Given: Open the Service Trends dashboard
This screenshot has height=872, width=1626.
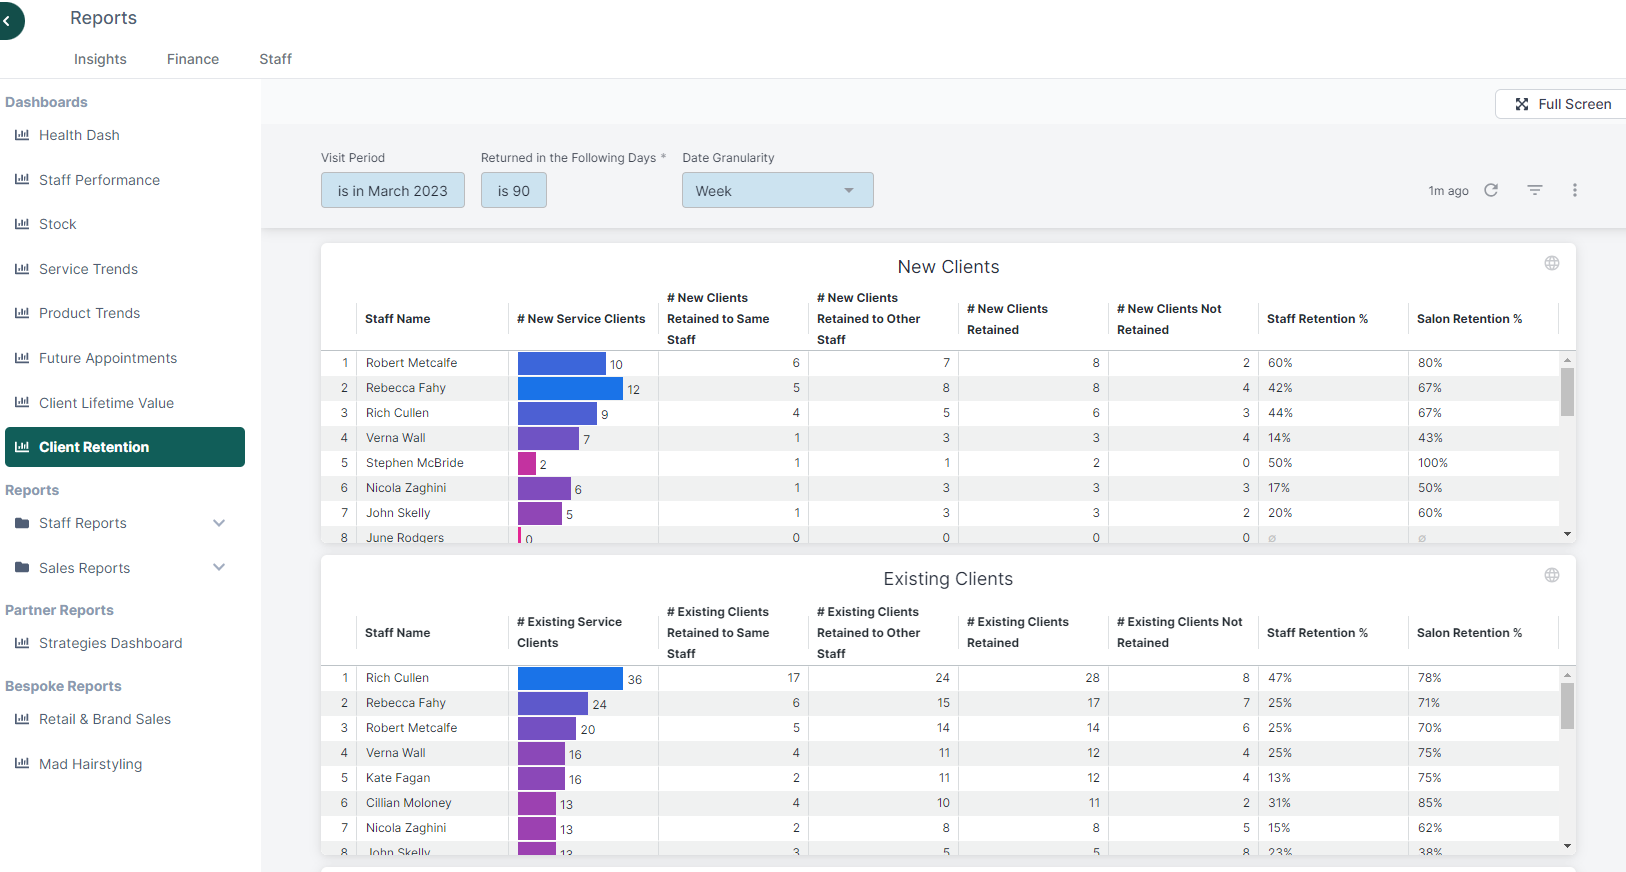Looking at the screenshot, I should pos(88,269).
